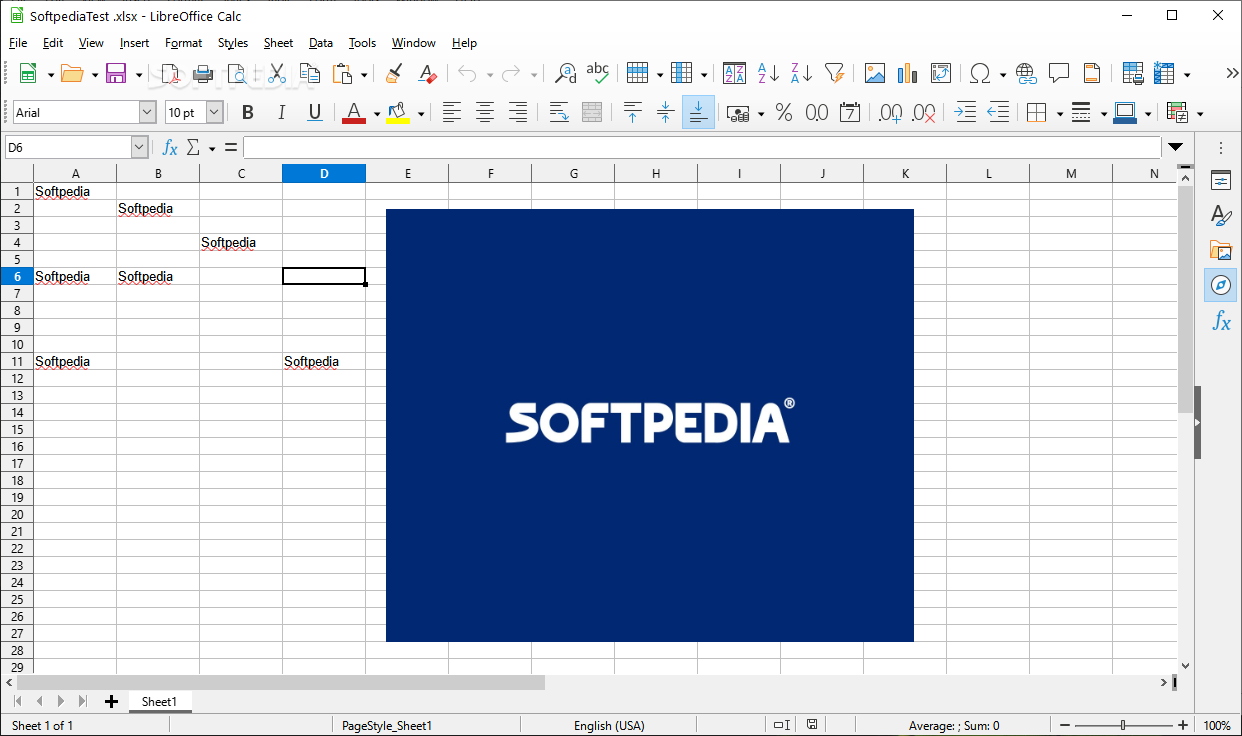Viewport: 1242px width, 736px height.
Task: Toggle the AutoFilter funnel icon
Action: (x=835, y=73)
